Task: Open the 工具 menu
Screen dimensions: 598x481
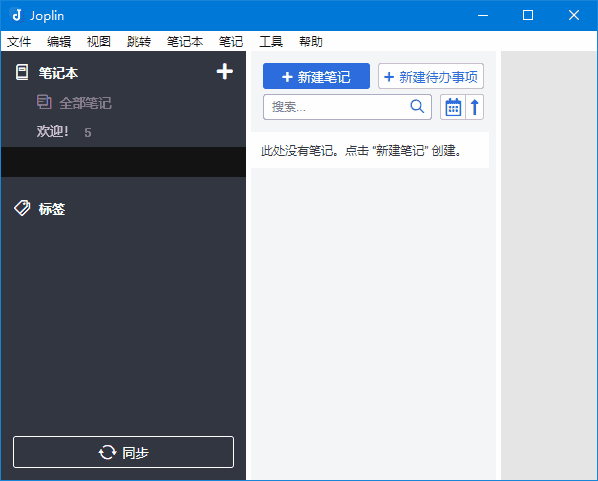Action: coord(271,42)
